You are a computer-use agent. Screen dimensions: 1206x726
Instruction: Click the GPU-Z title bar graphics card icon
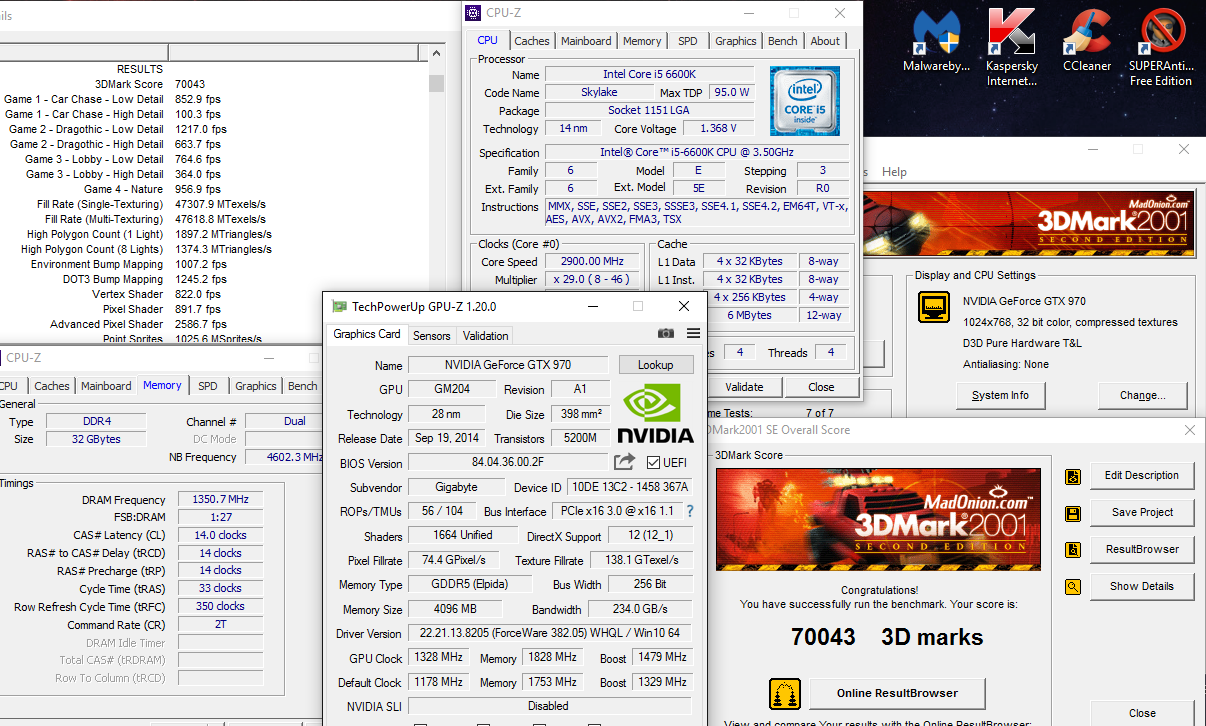pyautogui.click(x=340, y=306)
